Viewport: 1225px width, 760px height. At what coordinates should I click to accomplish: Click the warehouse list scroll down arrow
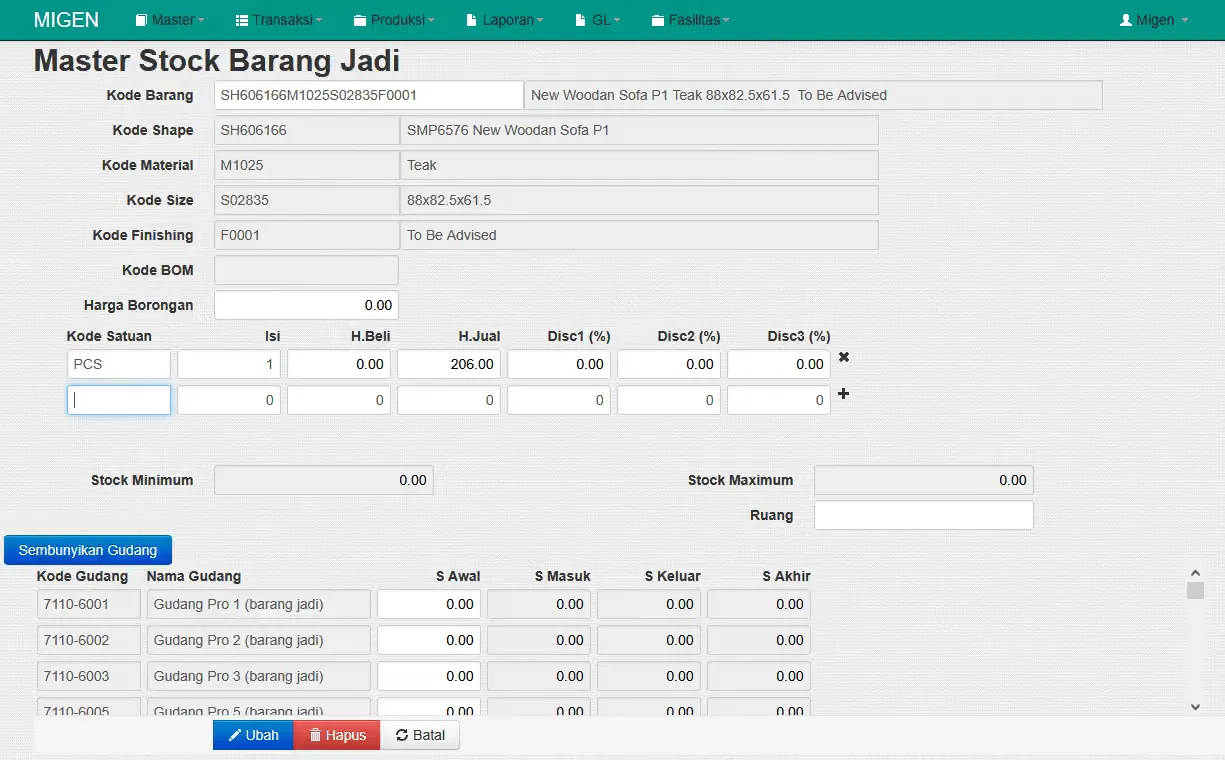(x=1195, y=707)
